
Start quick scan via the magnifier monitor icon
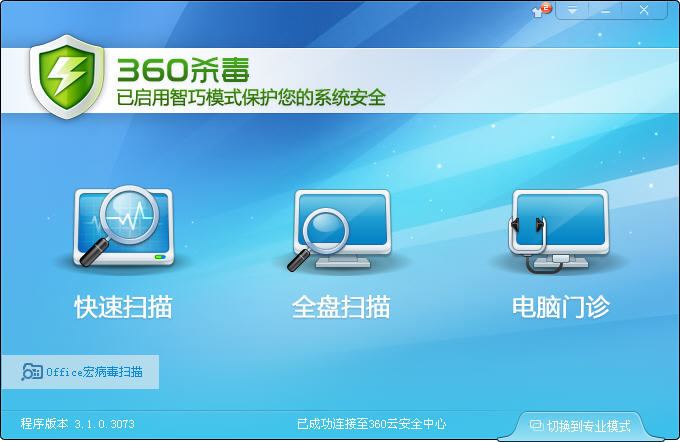tap(123, 228)
